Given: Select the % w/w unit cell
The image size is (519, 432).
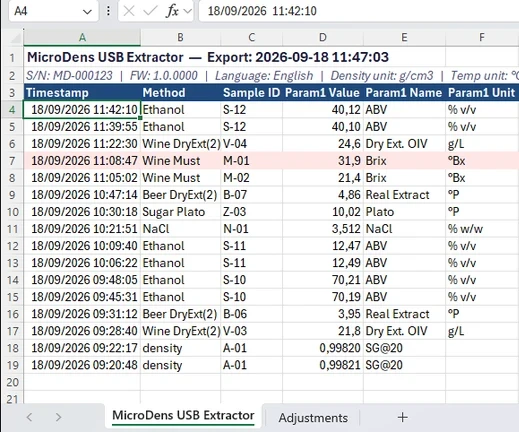Looking at the screenshot, I should (x=482, y=229).
